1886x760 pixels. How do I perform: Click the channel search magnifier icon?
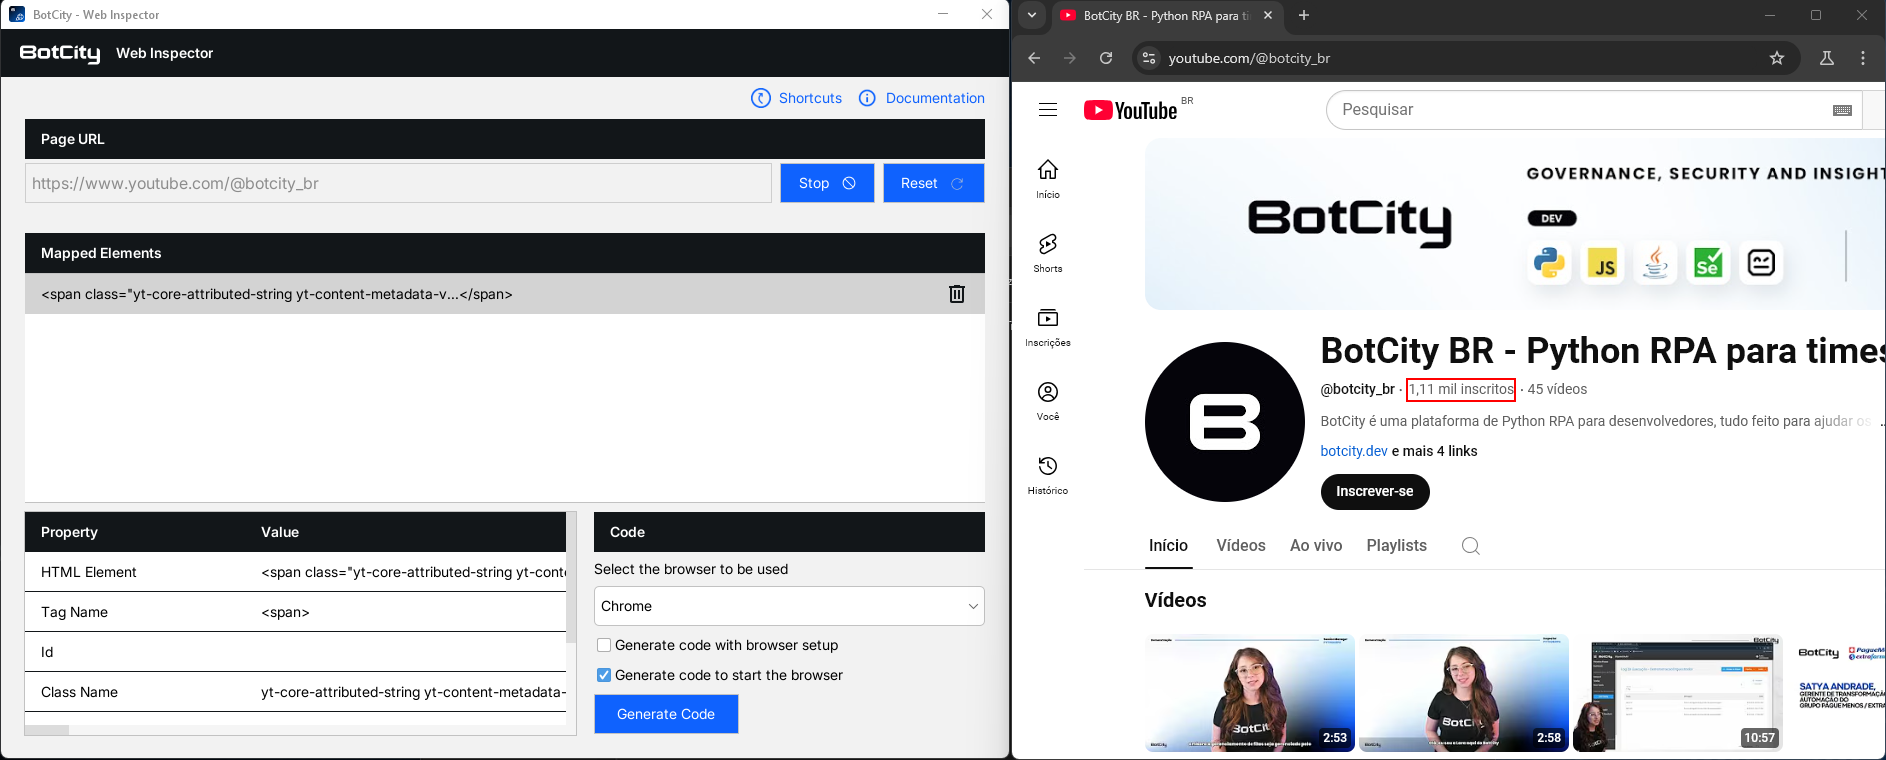coord(1470,546)
